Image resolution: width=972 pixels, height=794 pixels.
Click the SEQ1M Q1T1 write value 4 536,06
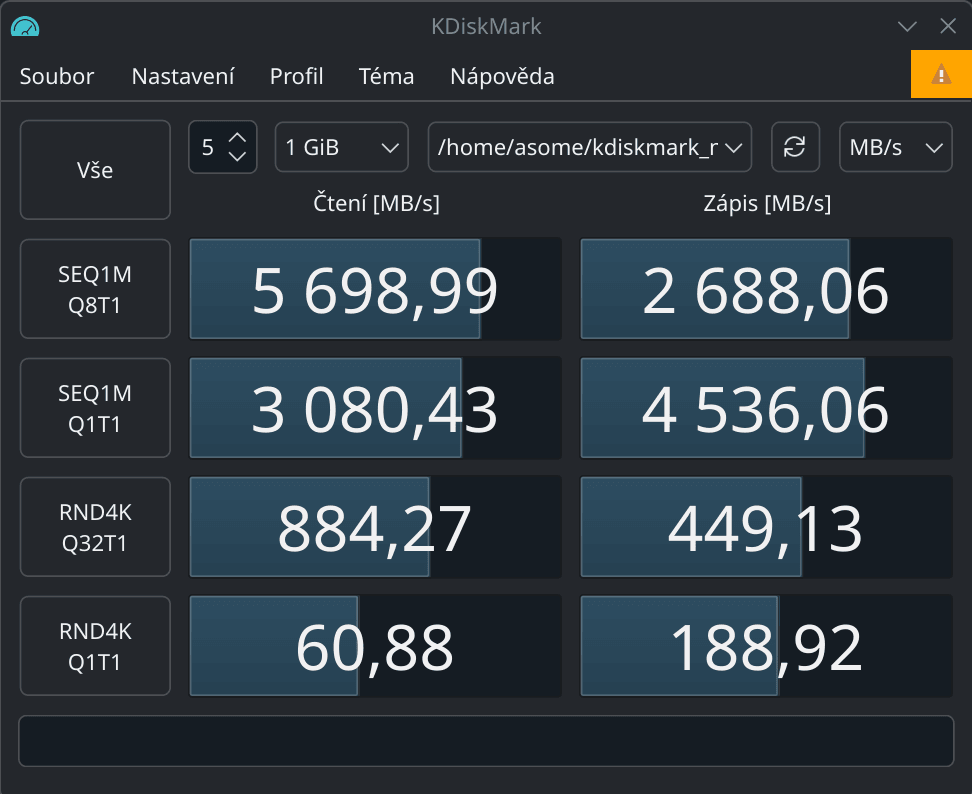tap(766, 408)
